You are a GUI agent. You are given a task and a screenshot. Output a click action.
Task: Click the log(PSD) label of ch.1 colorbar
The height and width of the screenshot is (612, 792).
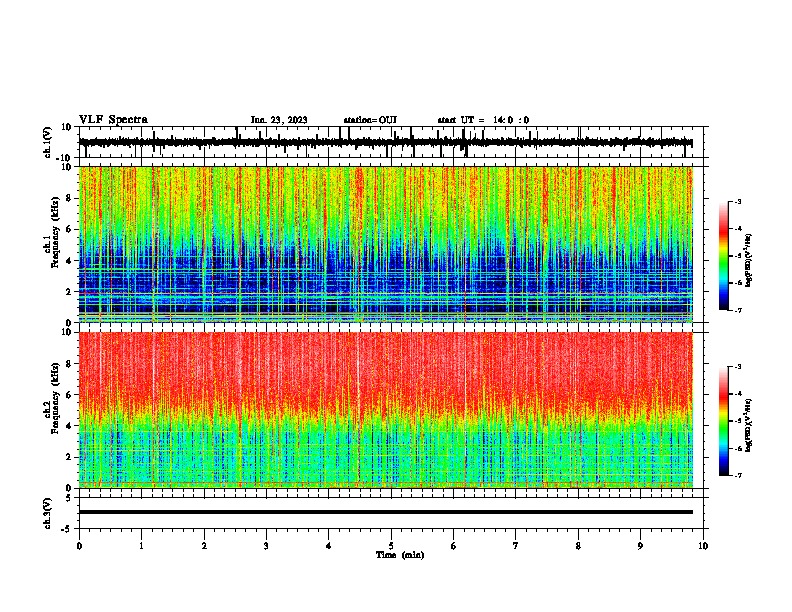click(749, 260)
